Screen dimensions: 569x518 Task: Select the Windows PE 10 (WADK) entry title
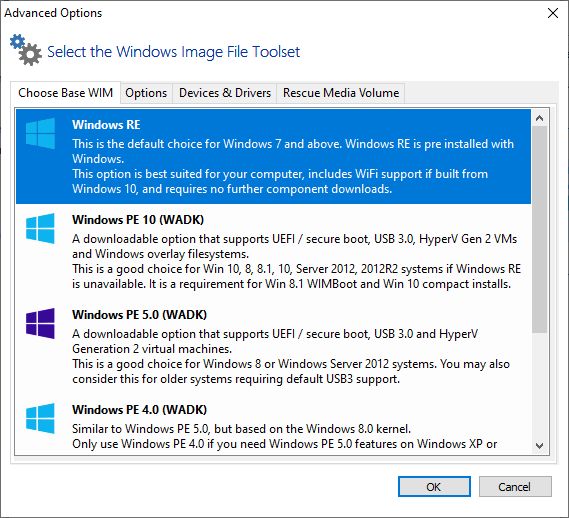[138, 220]
